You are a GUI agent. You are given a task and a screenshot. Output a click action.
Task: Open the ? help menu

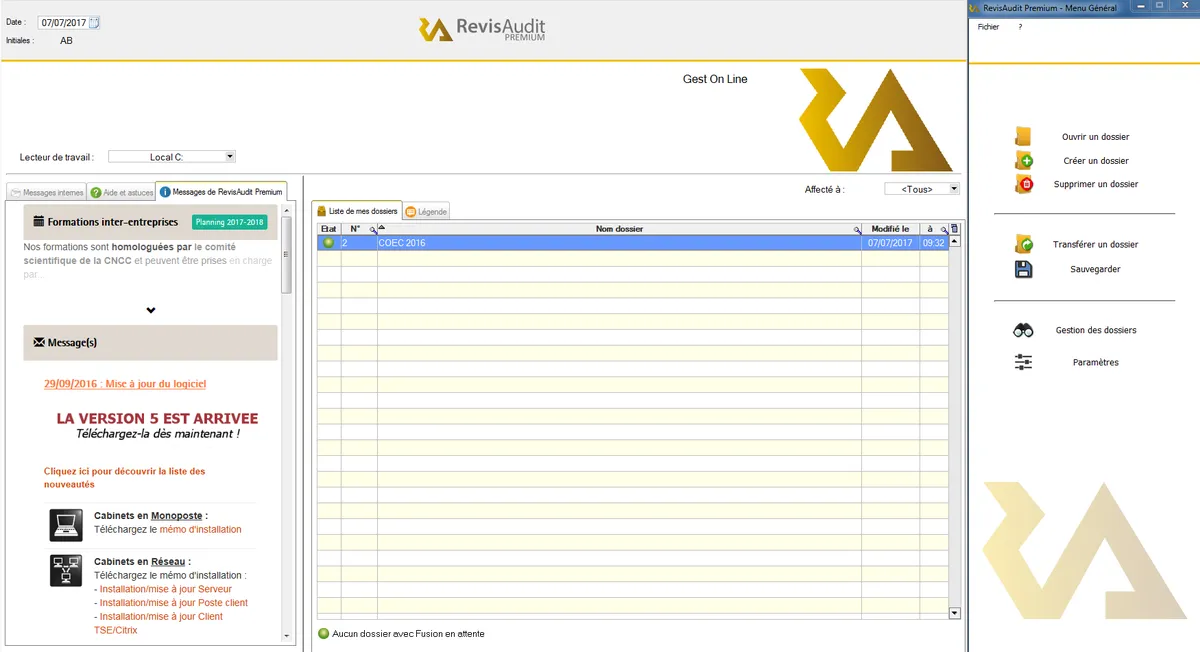(1020, 27)
